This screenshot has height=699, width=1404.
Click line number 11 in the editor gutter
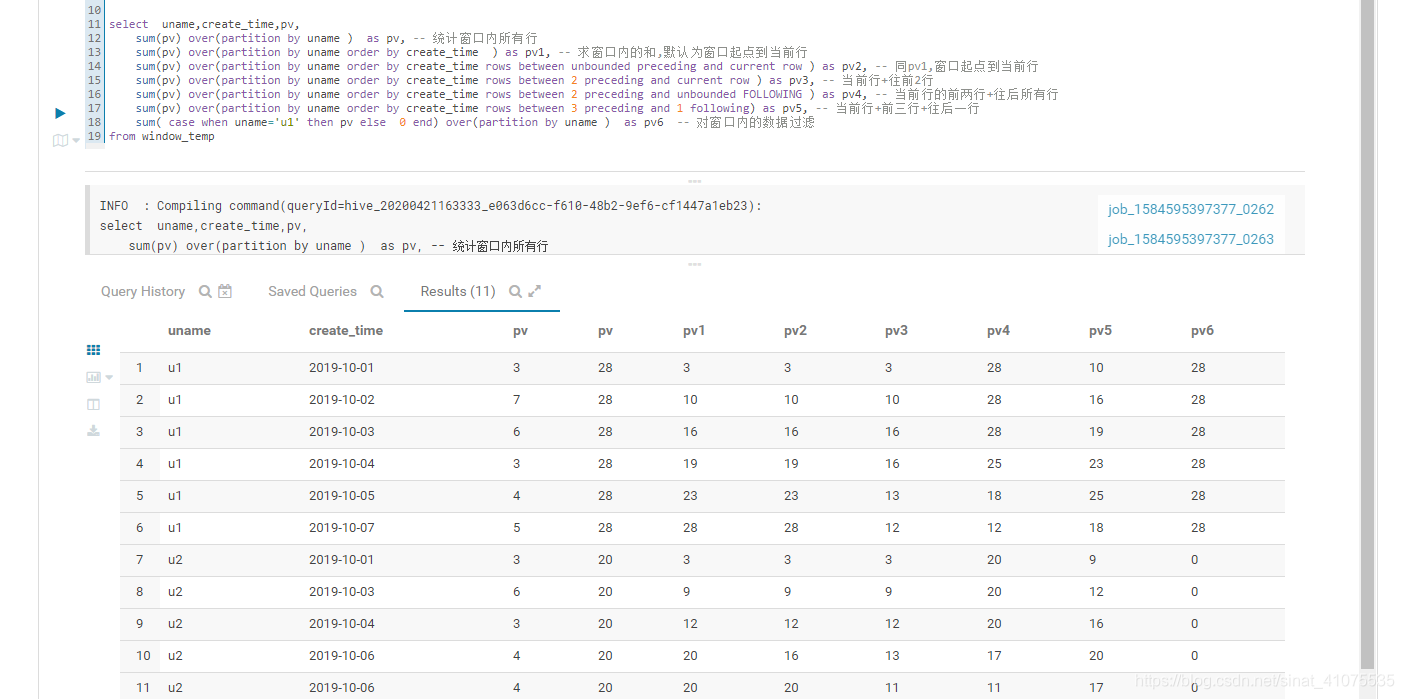(x=95, y=24)
